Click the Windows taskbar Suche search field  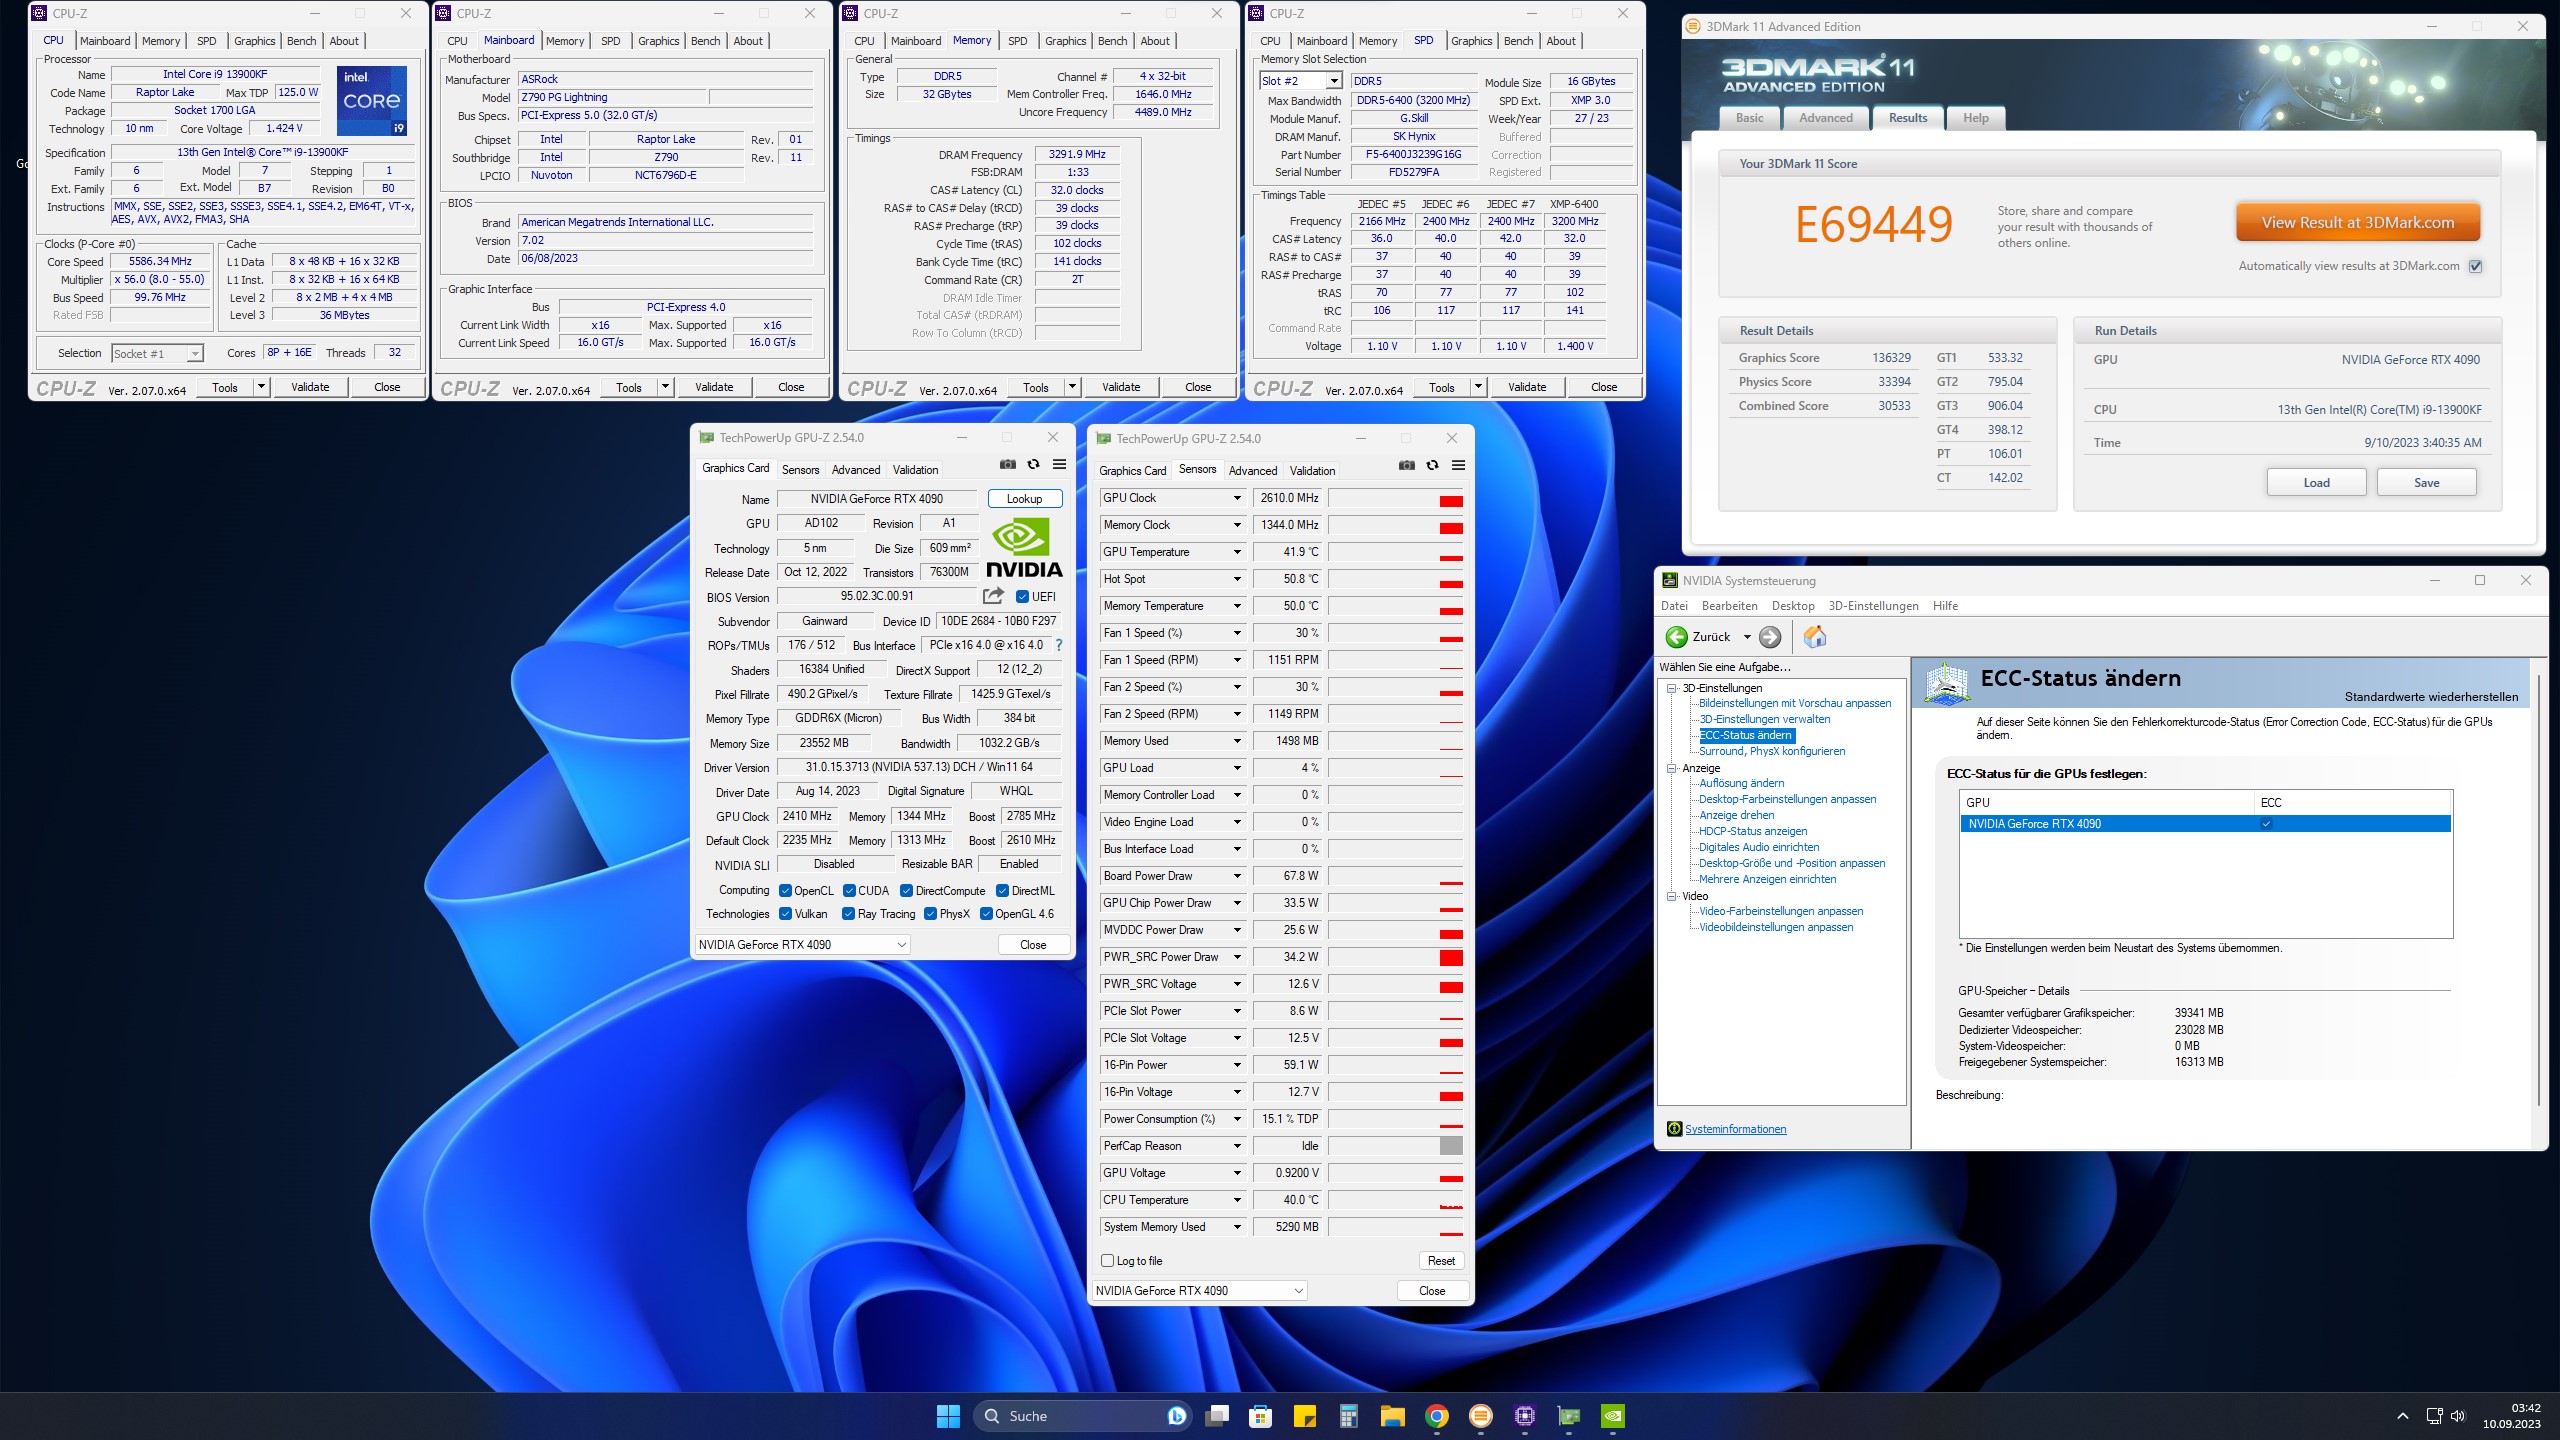coord(1082,1416)
